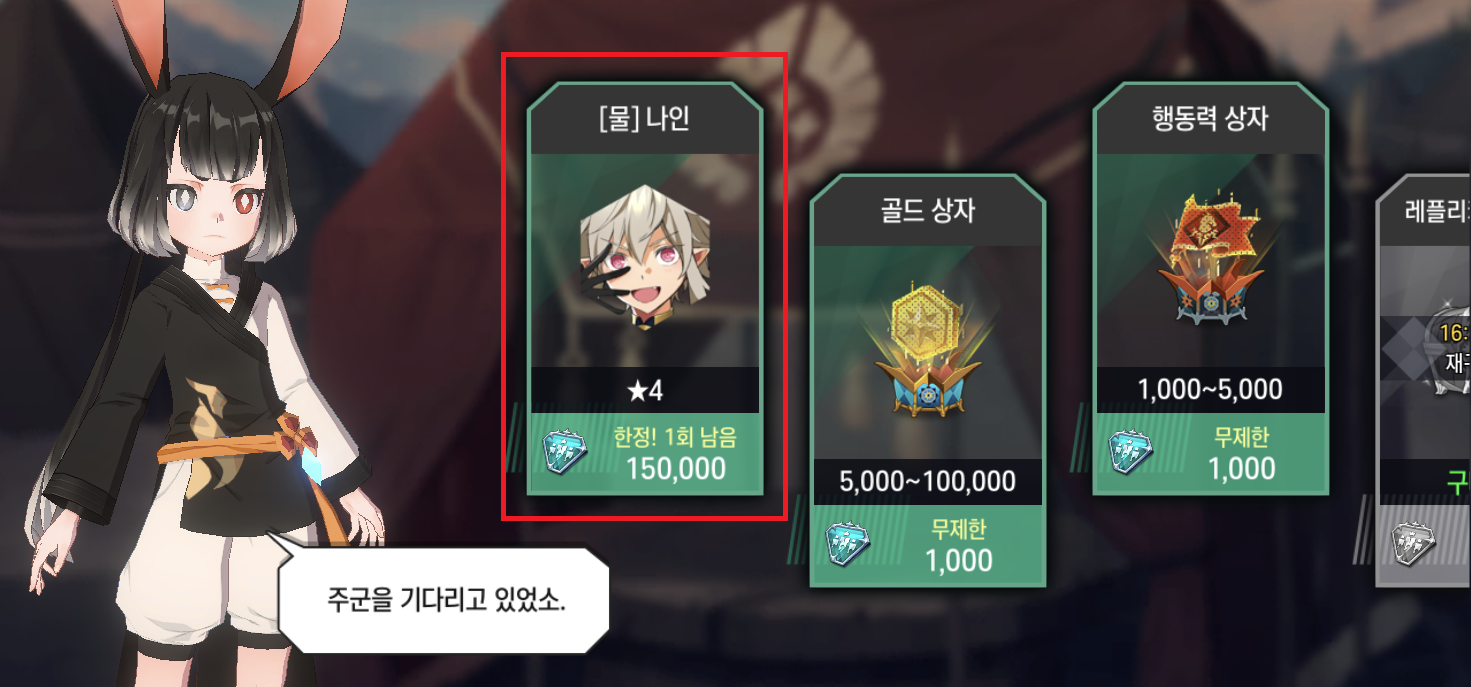Click the gem currency icon on [물] 나인 card

565,454
